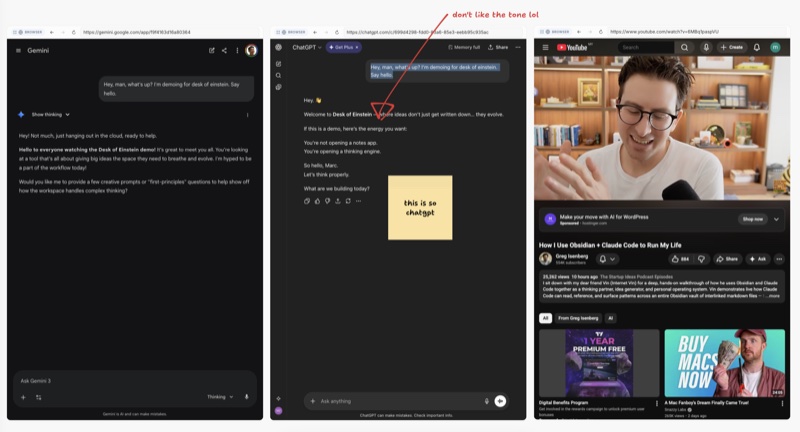The height and width of the screenshot is (432, 800).
Task: Click the Gemini plus attach button
Action: pyautogui.click(x=23, y=397)
